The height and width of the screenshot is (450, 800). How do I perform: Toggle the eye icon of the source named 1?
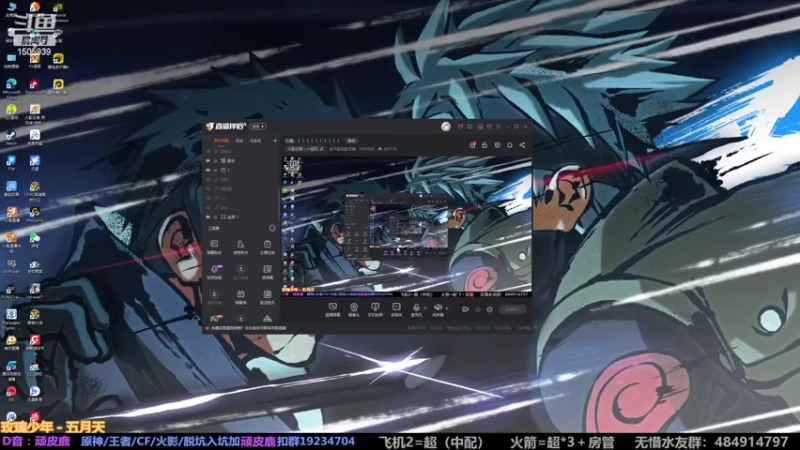click(x=208, y=170)
